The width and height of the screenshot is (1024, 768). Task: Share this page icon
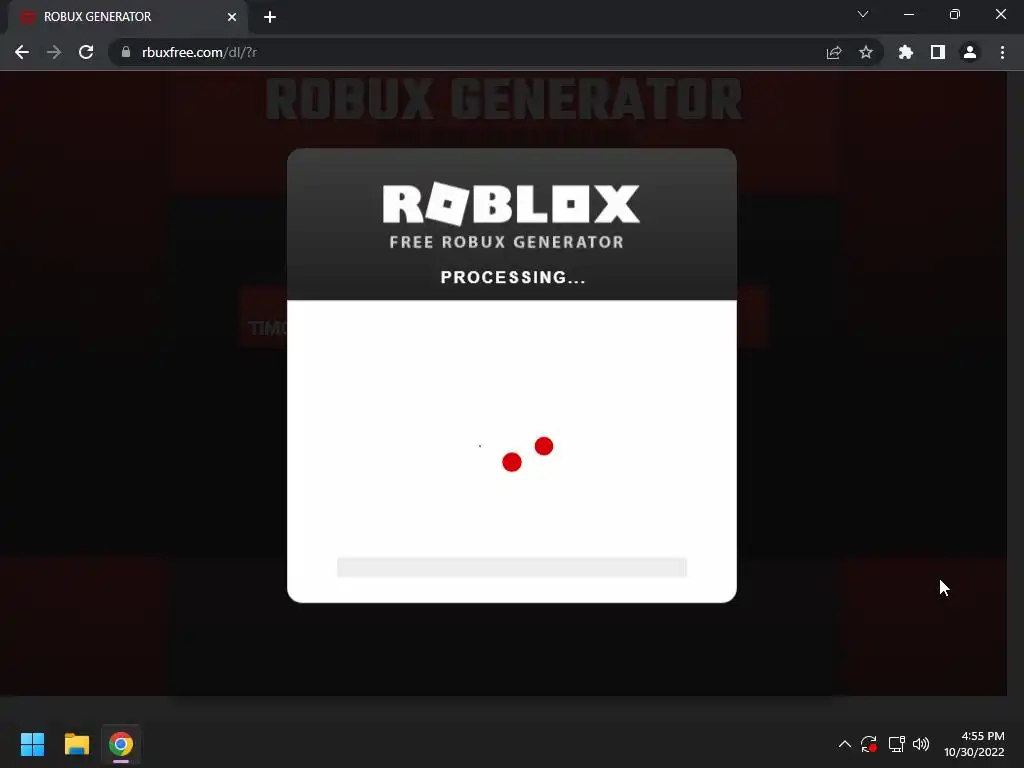pos(834,52)
